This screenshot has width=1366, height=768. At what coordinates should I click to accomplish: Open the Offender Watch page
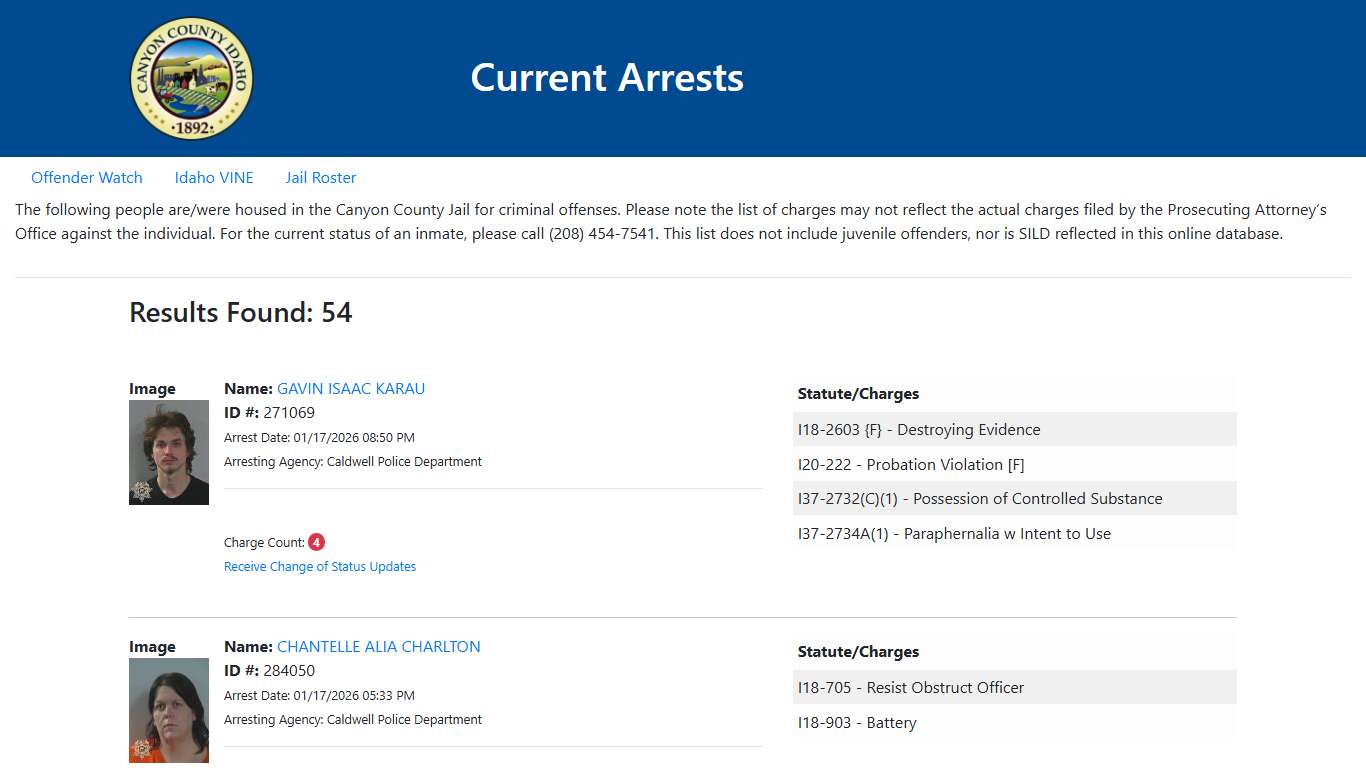pos(87,177)
